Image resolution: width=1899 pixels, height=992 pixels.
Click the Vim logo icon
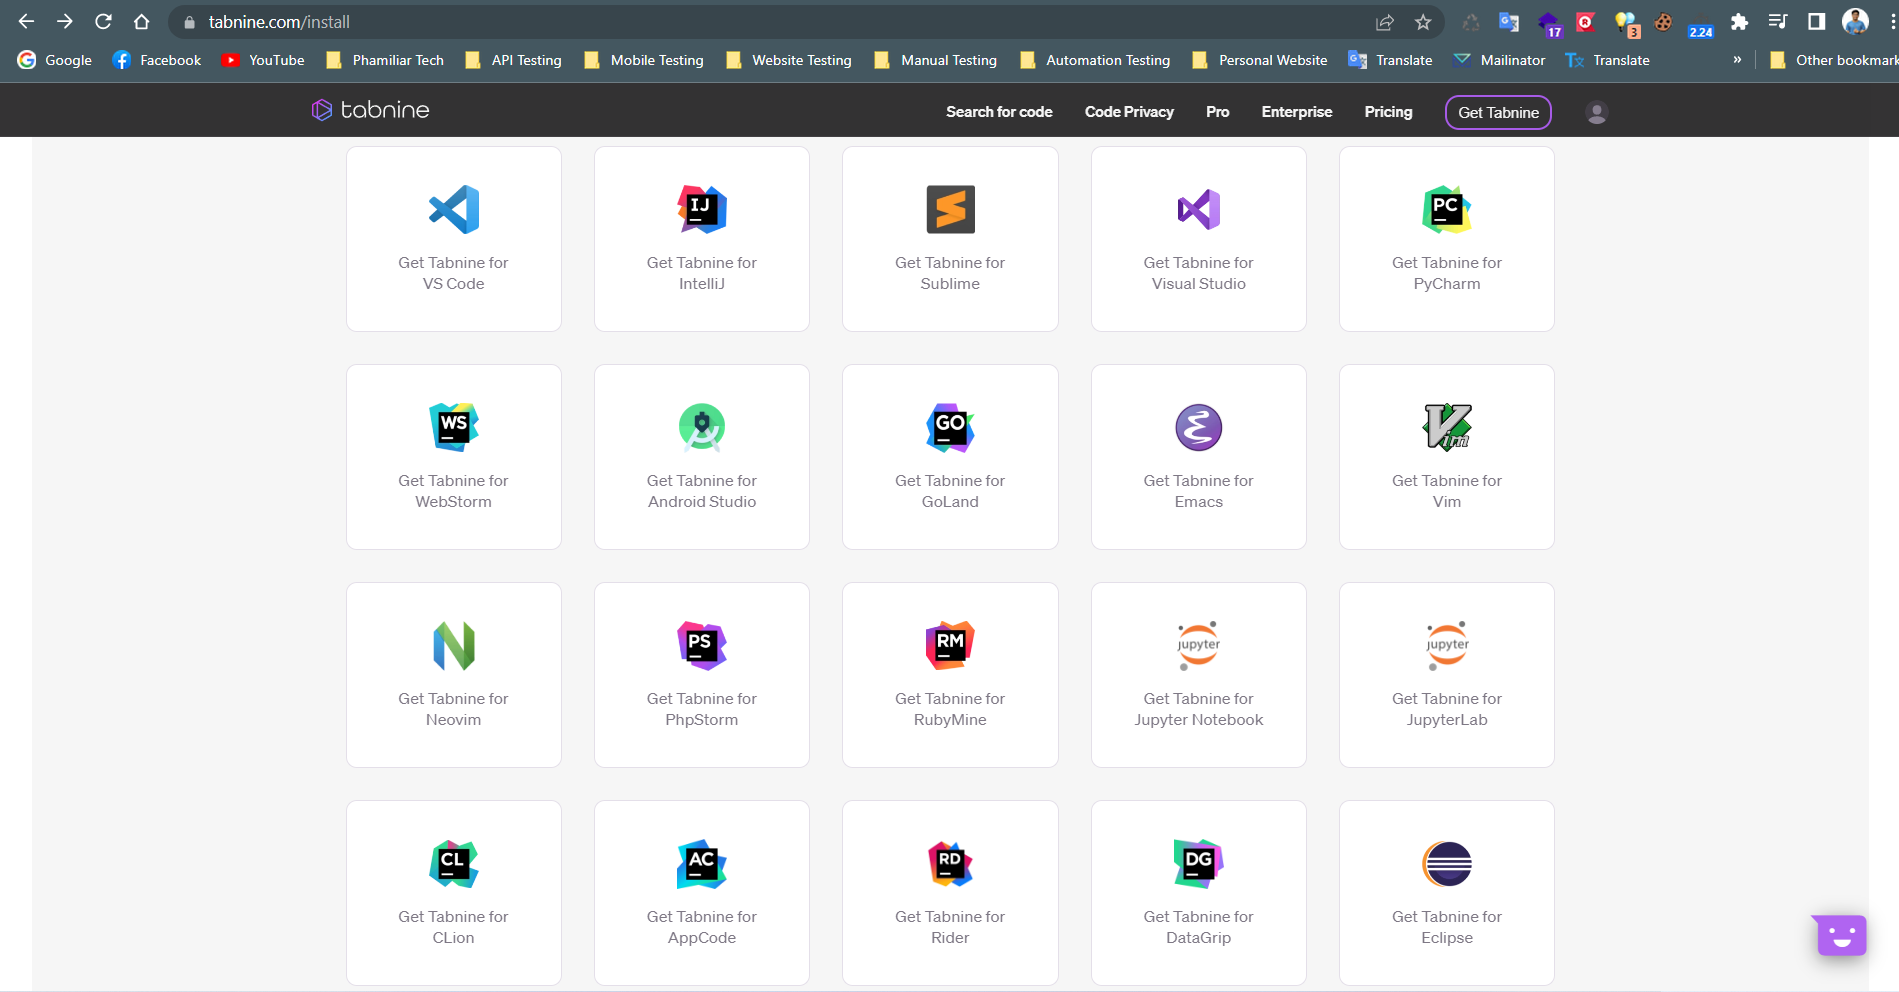[1447, 428]
